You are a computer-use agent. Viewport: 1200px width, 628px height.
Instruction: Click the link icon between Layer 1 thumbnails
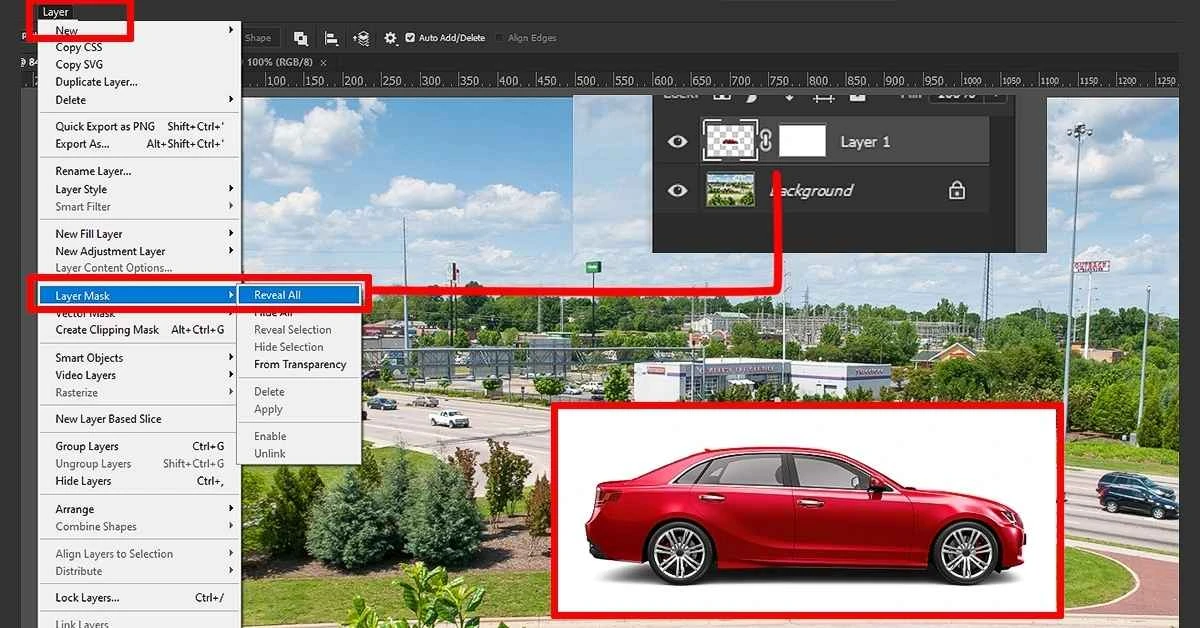coord(766,142)
